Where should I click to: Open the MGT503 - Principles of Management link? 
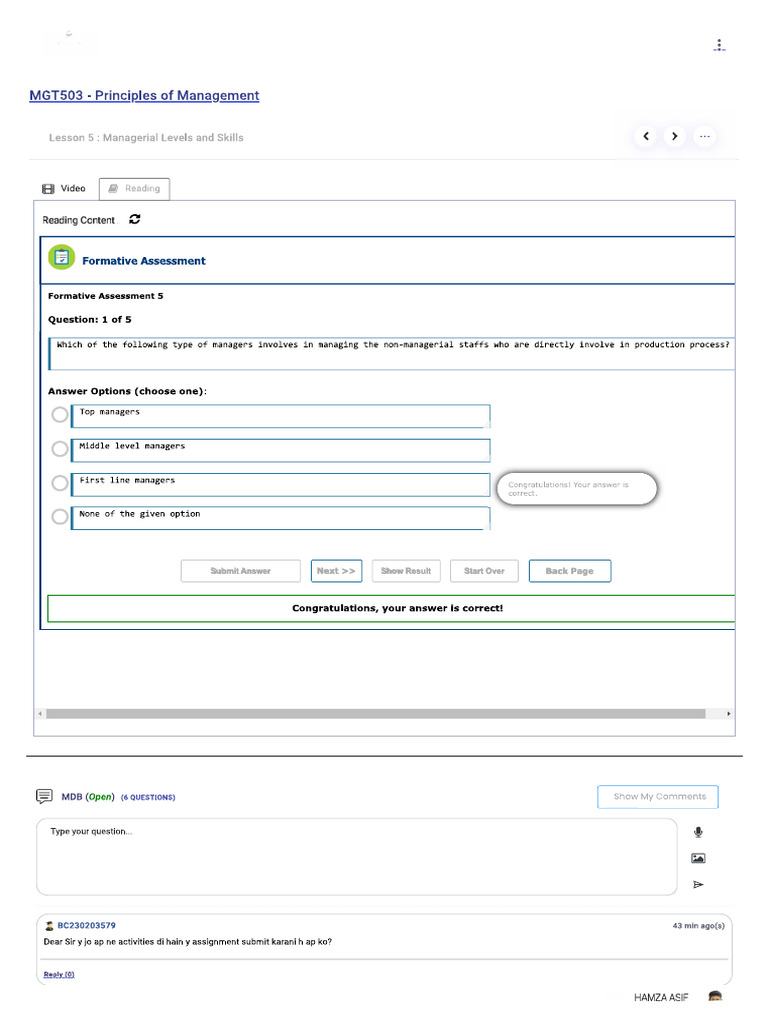pyautogui.click(x=144, y=95)
